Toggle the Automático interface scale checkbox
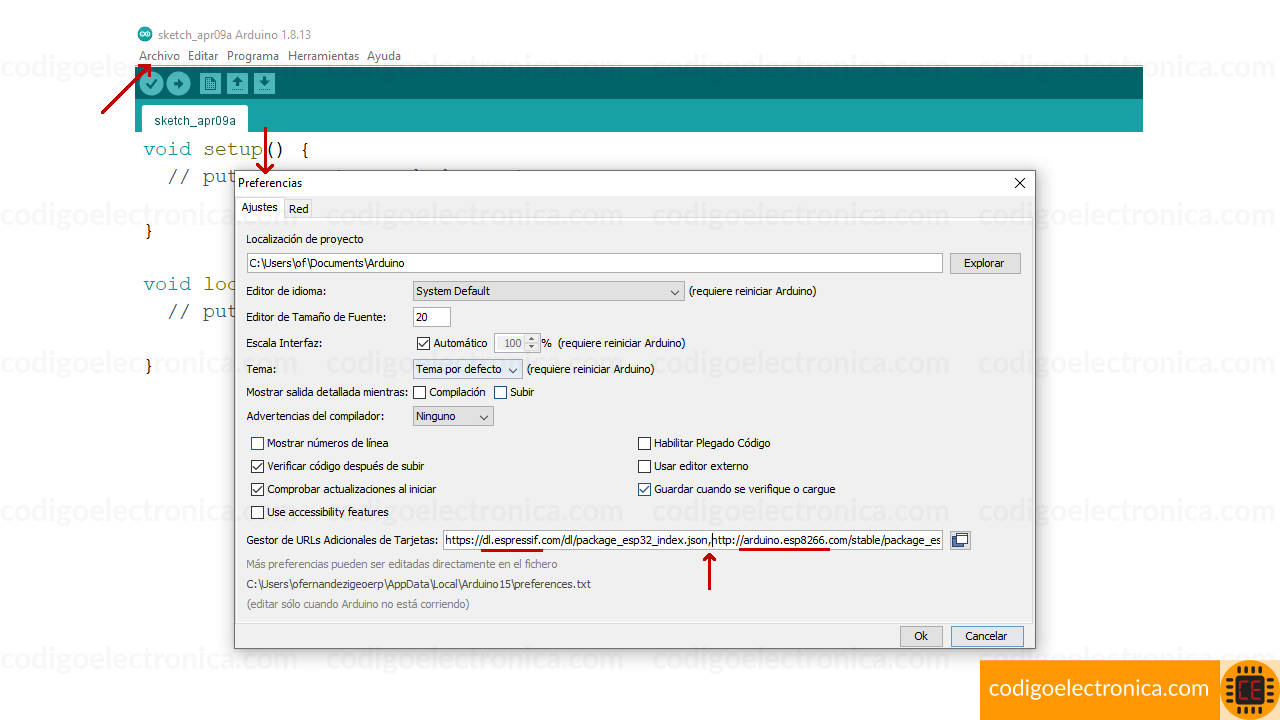Image resolution: width=1280 pixels, height=720 pixels. pyautogui.click(x=423, y=343)
